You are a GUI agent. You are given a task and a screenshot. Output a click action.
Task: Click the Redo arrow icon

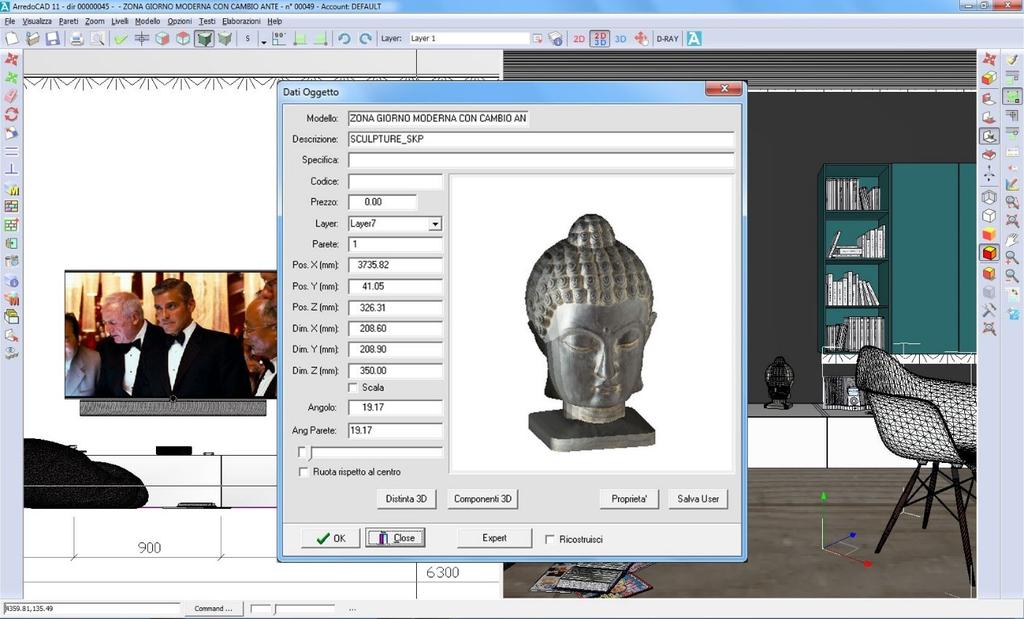(366, 39)
